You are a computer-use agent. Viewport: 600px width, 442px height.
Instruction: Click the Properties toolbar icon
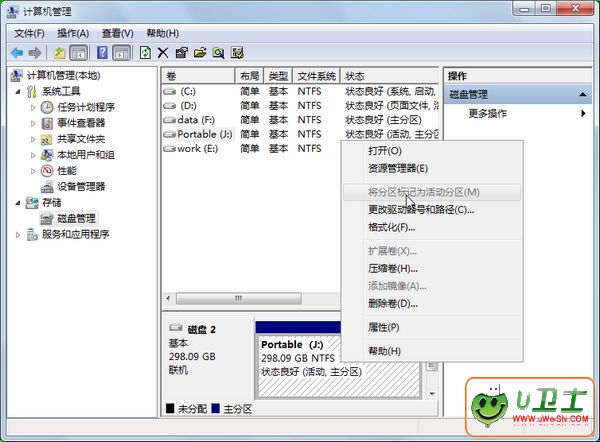tap(181, 53)
